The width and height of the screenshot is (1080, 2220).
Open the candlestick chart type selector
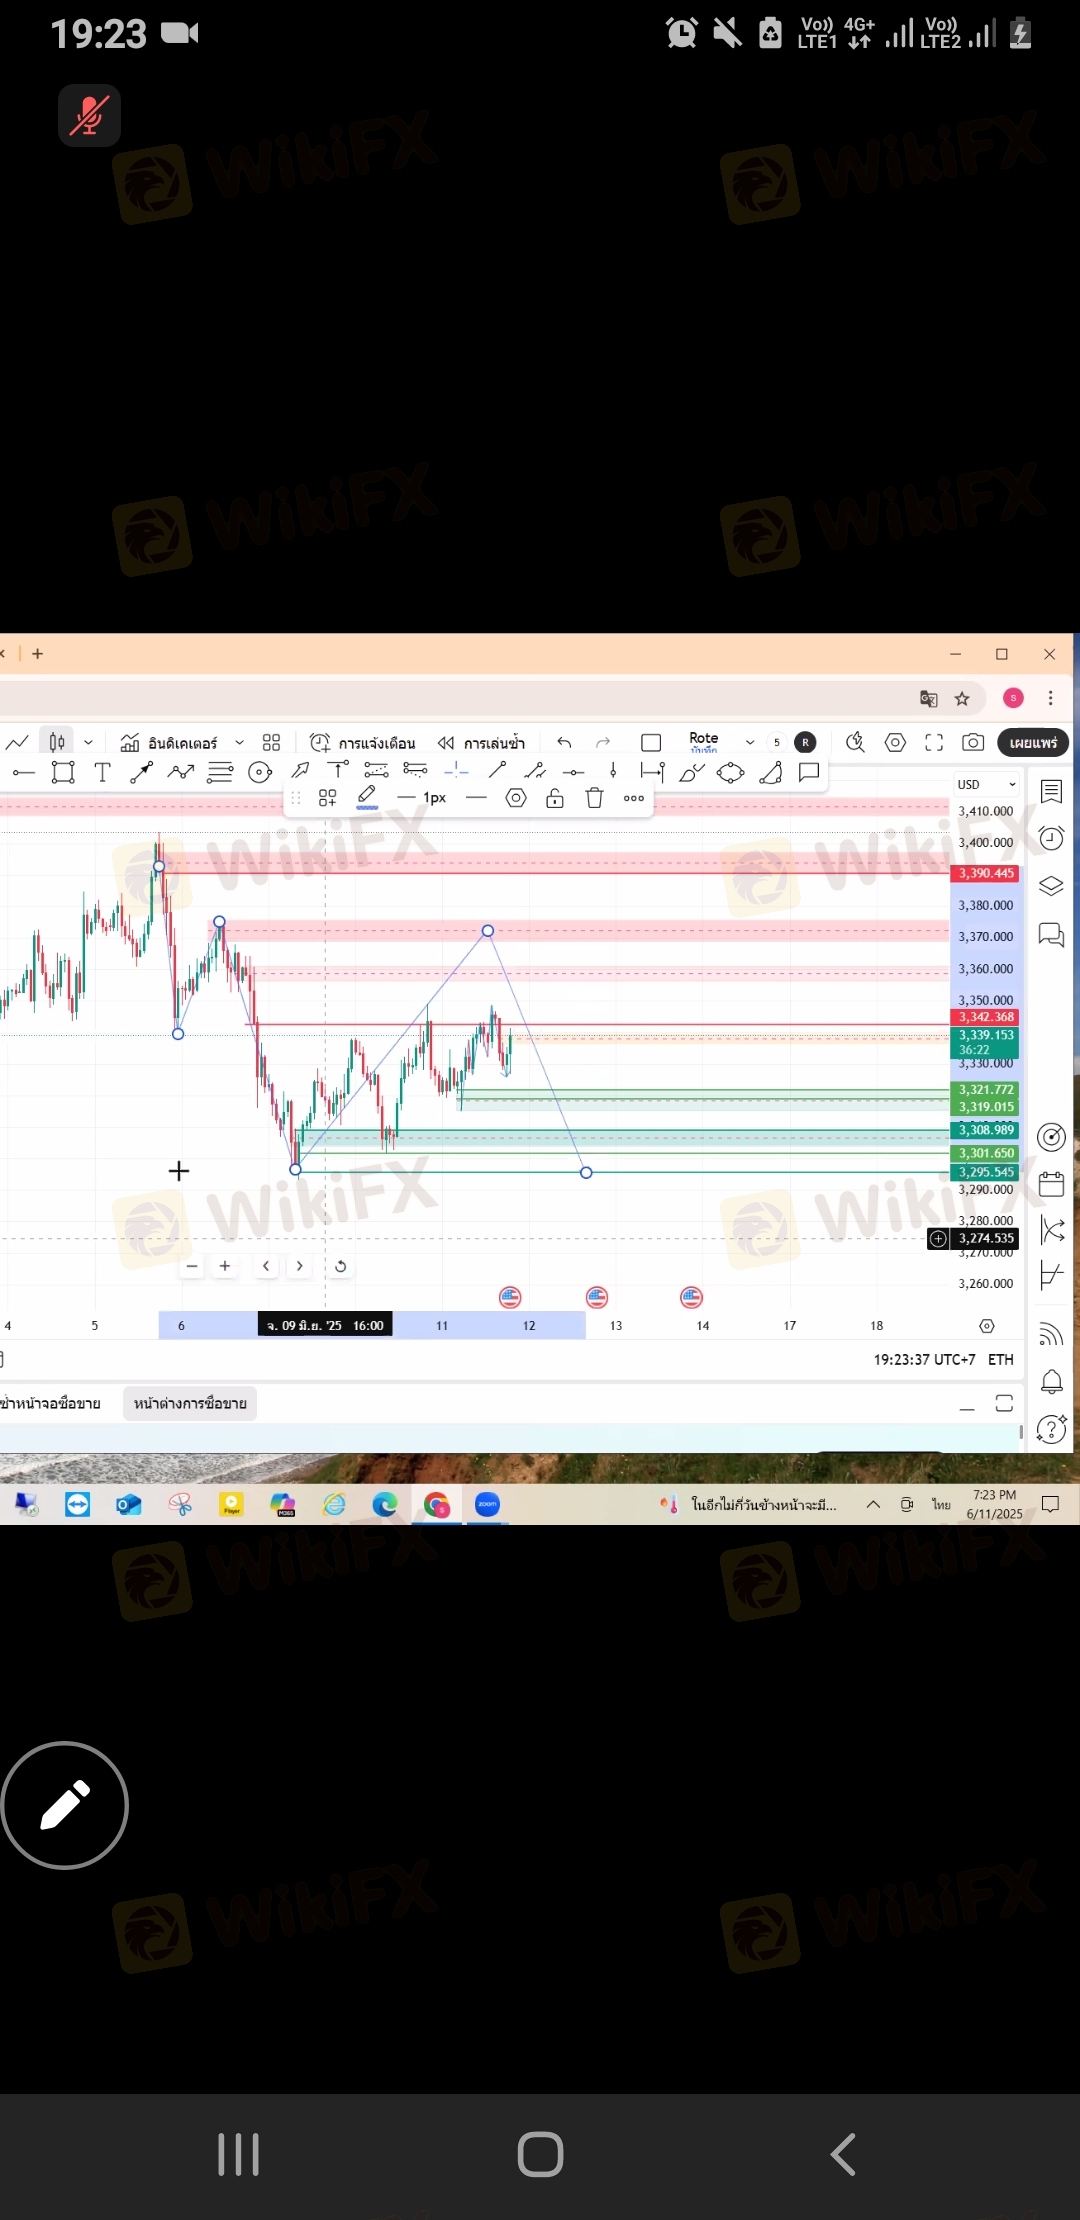tap(57, 742)
